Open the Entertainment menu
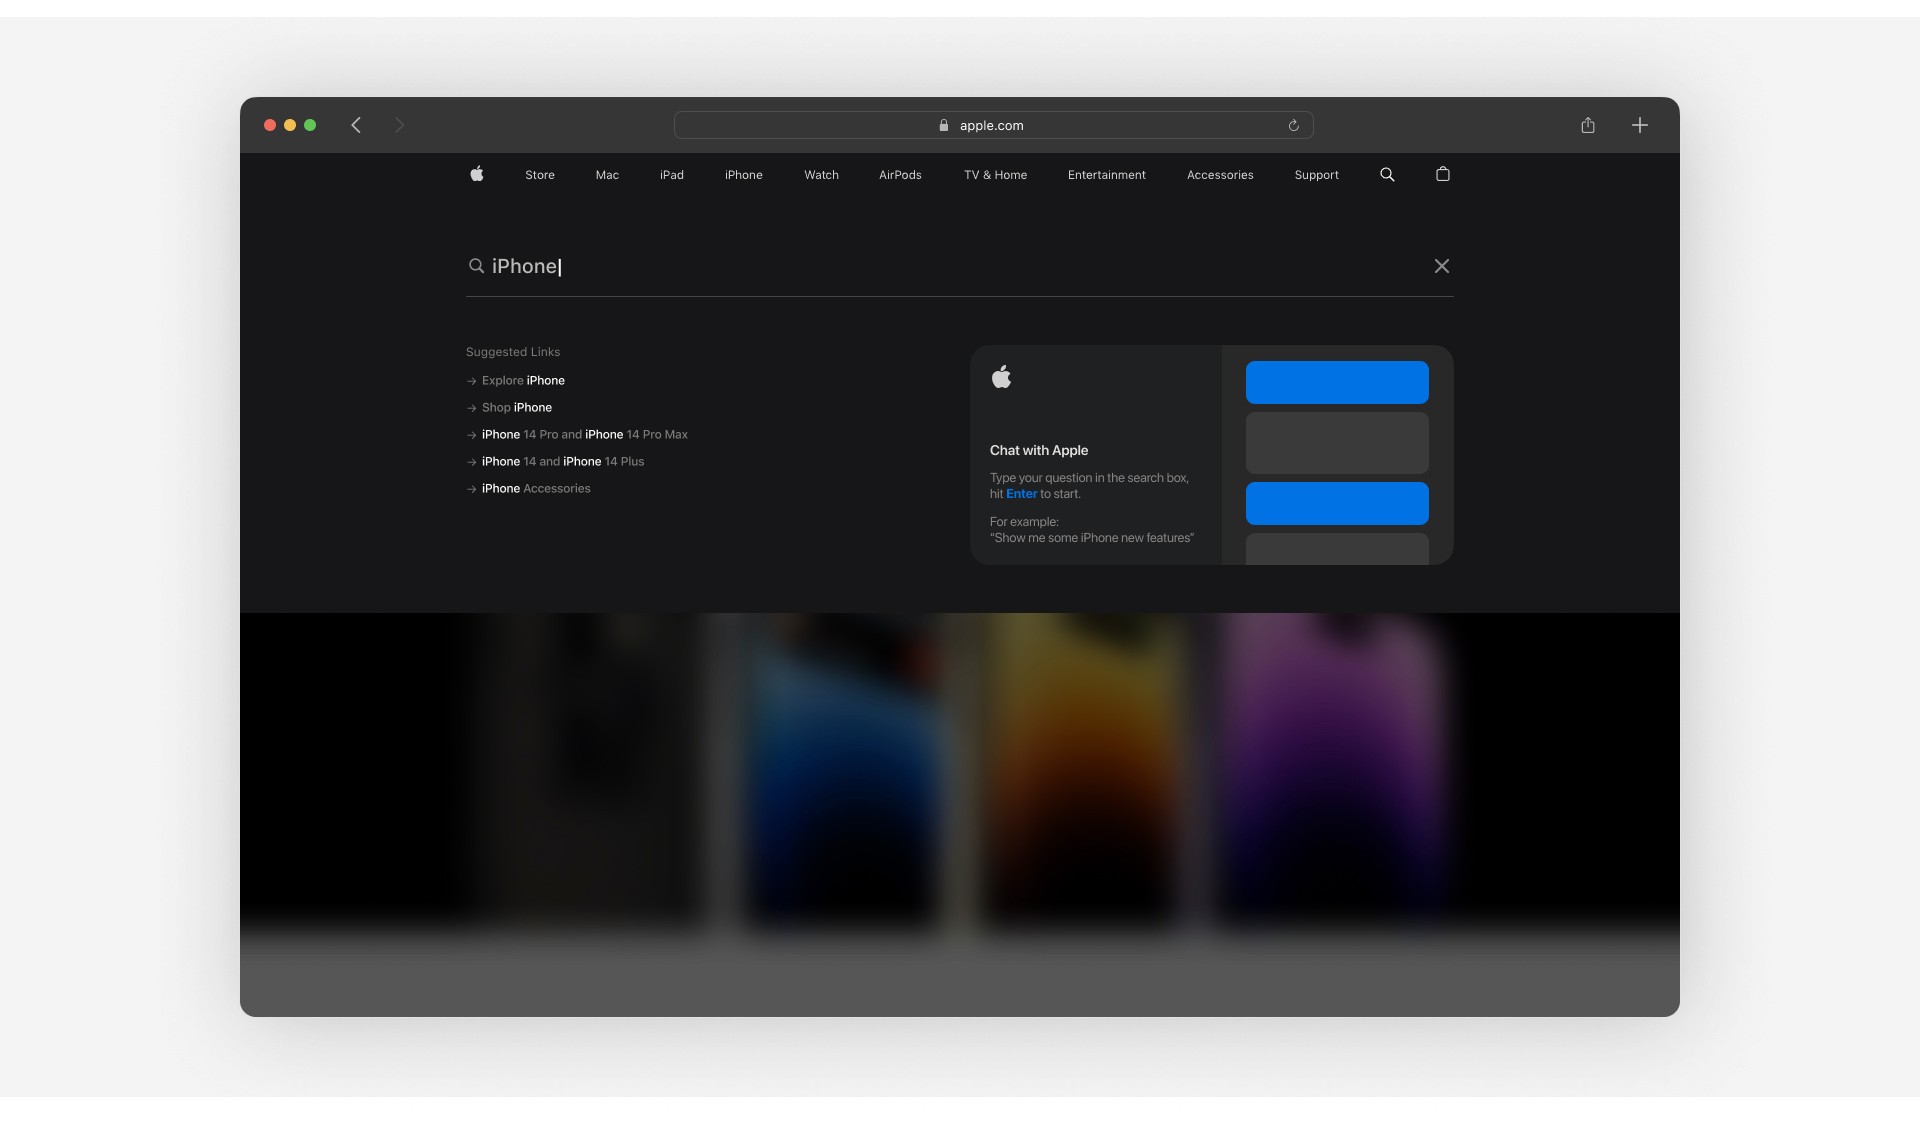 pos(1107,175)
